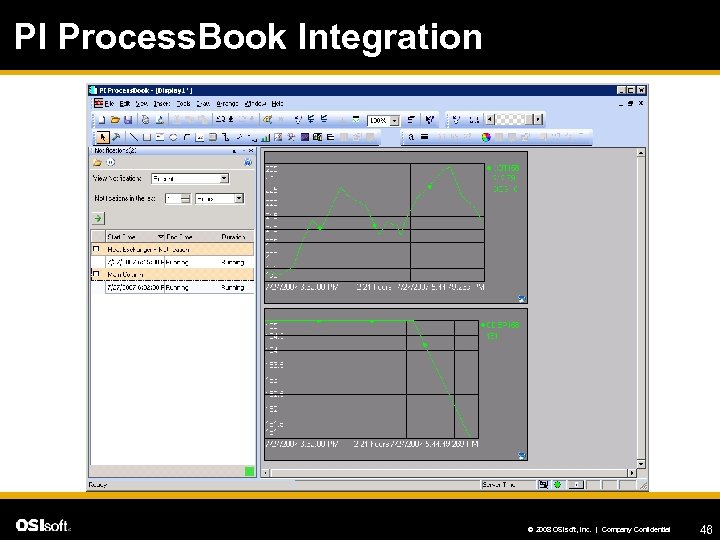Open the 100% zoom dropdown
The height and width of the screenshot is (540, 720).
(394, 120)
